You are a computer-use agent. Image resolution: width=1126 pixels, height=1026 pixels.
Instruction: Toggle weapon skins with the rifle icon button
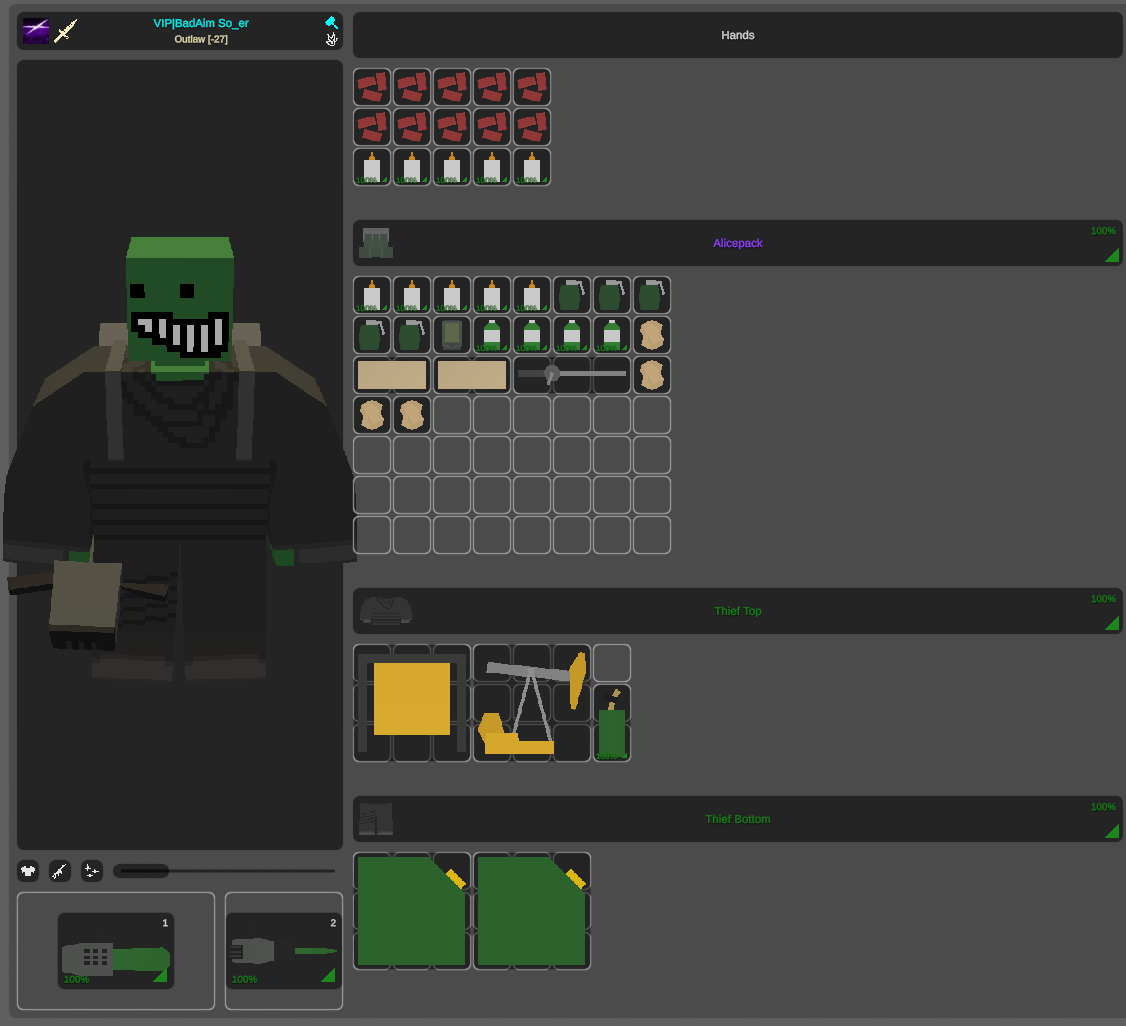(60, 871)
